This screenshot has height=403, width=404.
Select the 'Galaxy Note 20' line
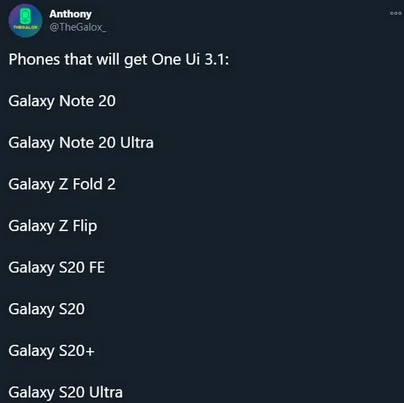coord(62,101)
